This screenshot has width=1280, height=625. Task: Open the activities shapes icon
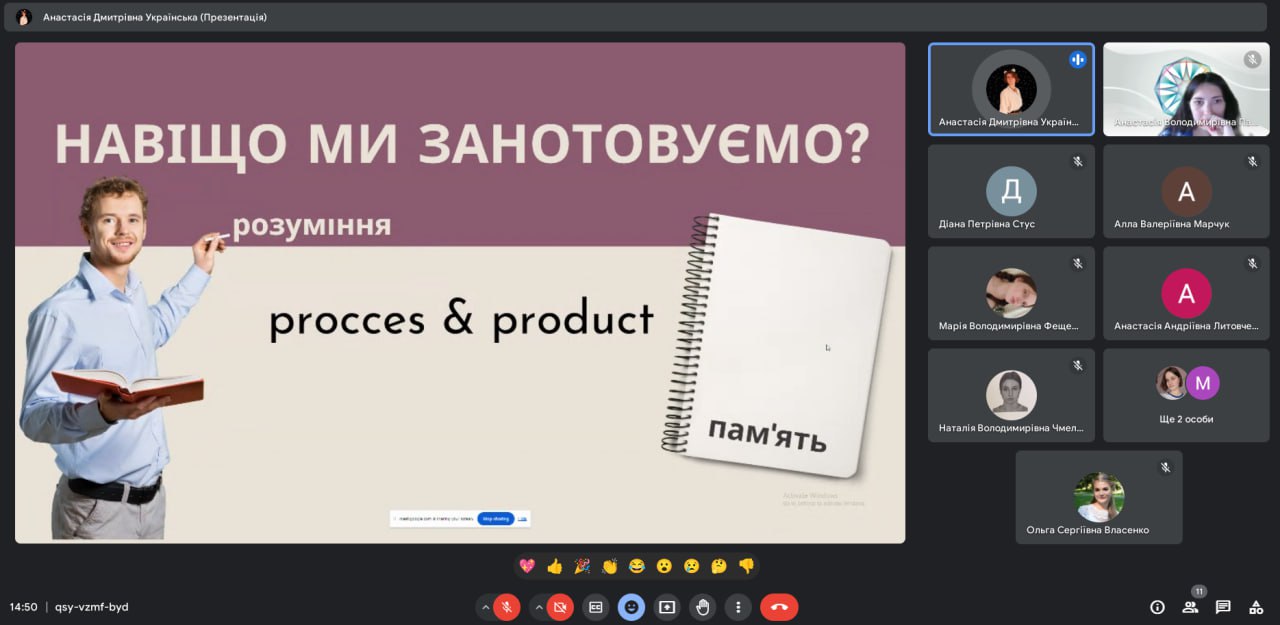point(1256,607)
